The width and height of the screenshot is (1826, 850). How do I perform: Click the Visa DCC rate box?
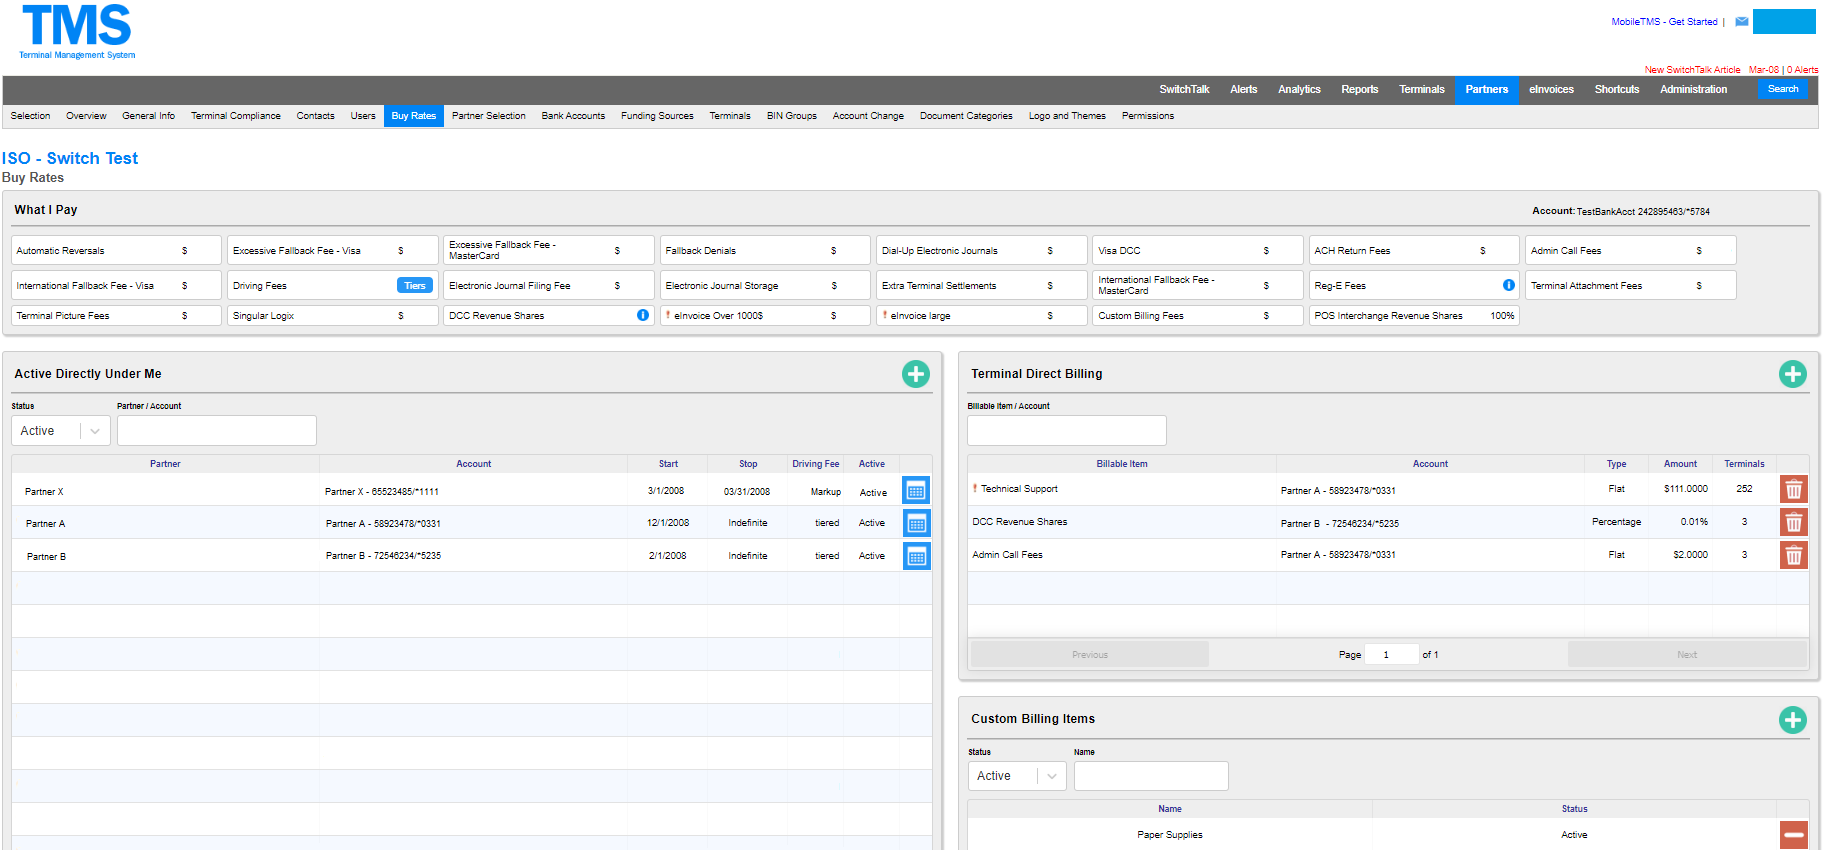tap(1198, 250)
